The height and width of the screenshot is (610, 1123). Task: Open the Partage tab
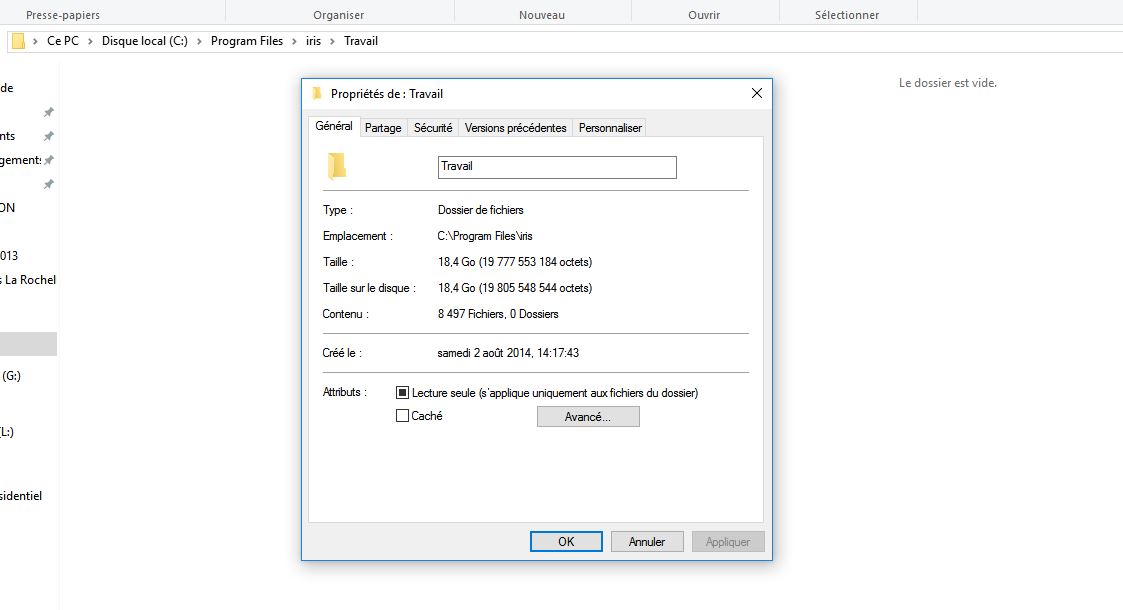383,127
